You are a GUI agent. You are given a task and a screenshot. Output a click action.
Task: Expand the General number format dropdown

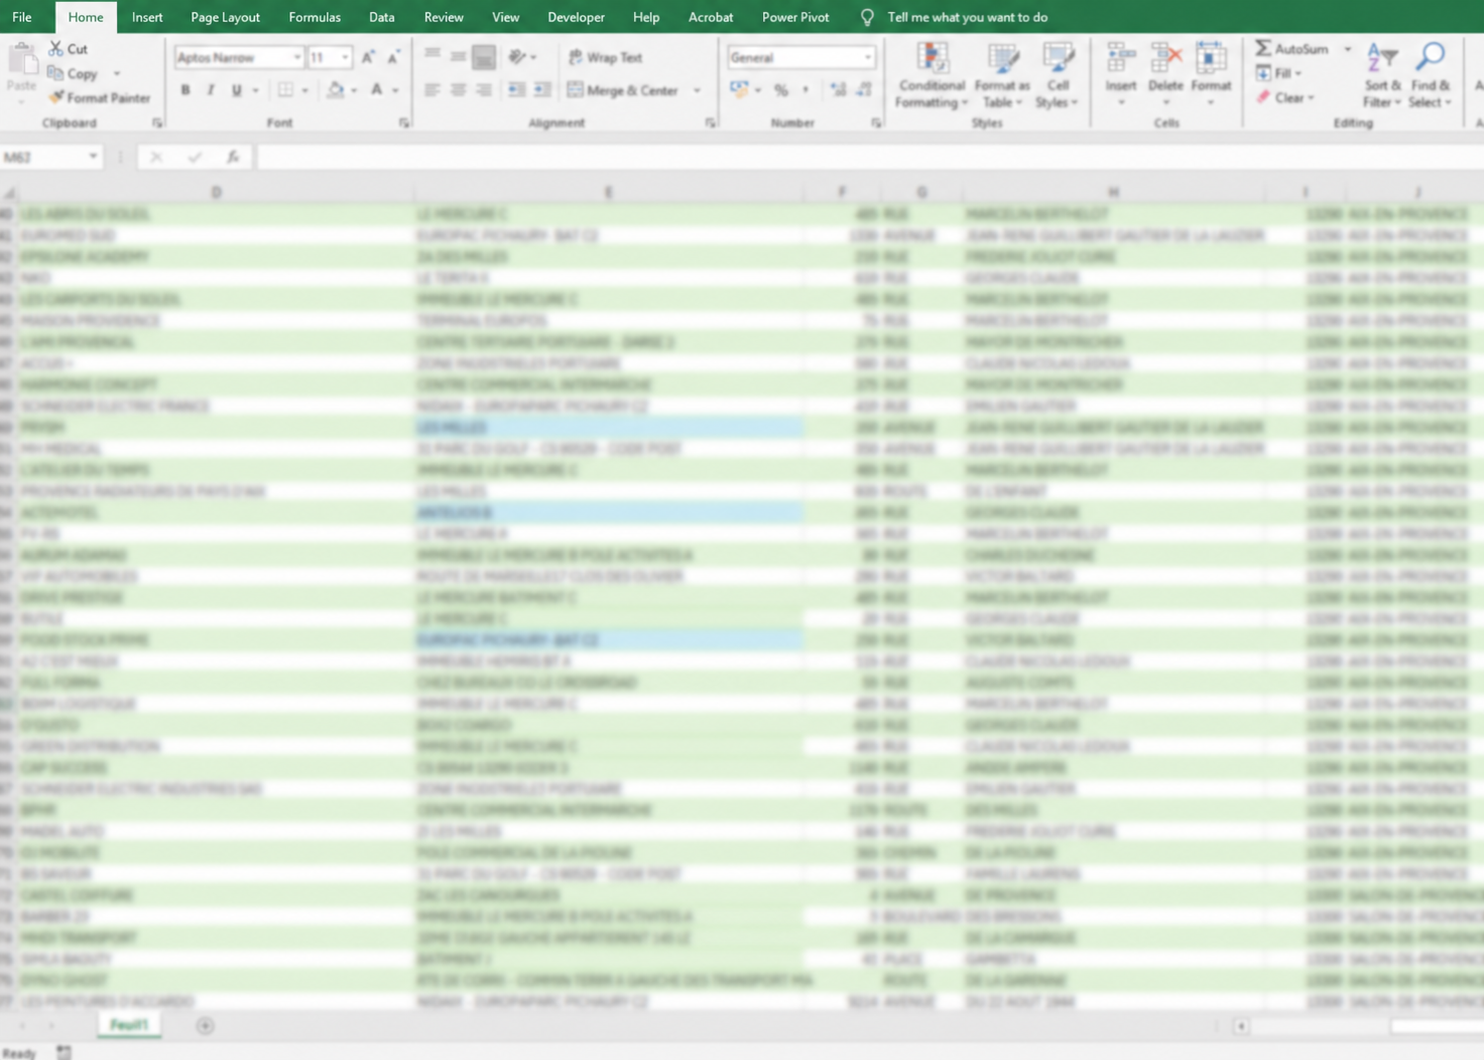coord(867,58)
